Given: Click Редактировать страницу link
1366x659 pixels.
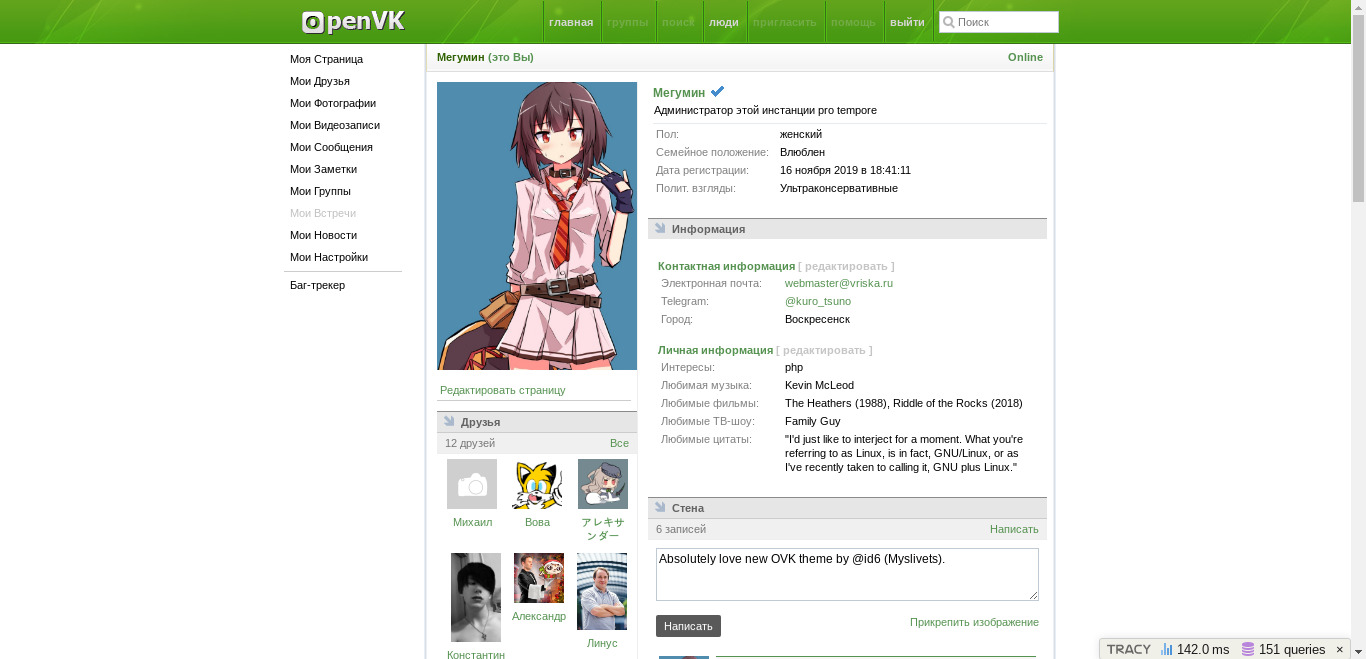Looking at the screenshot, I should 503,390.
